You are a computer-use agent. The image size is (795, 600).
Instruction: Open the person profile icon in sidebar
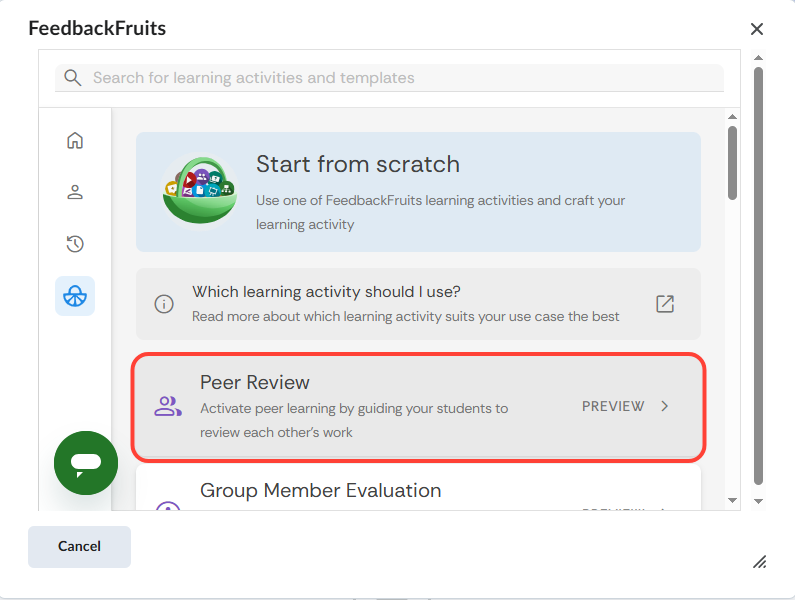tap(75, 192)
